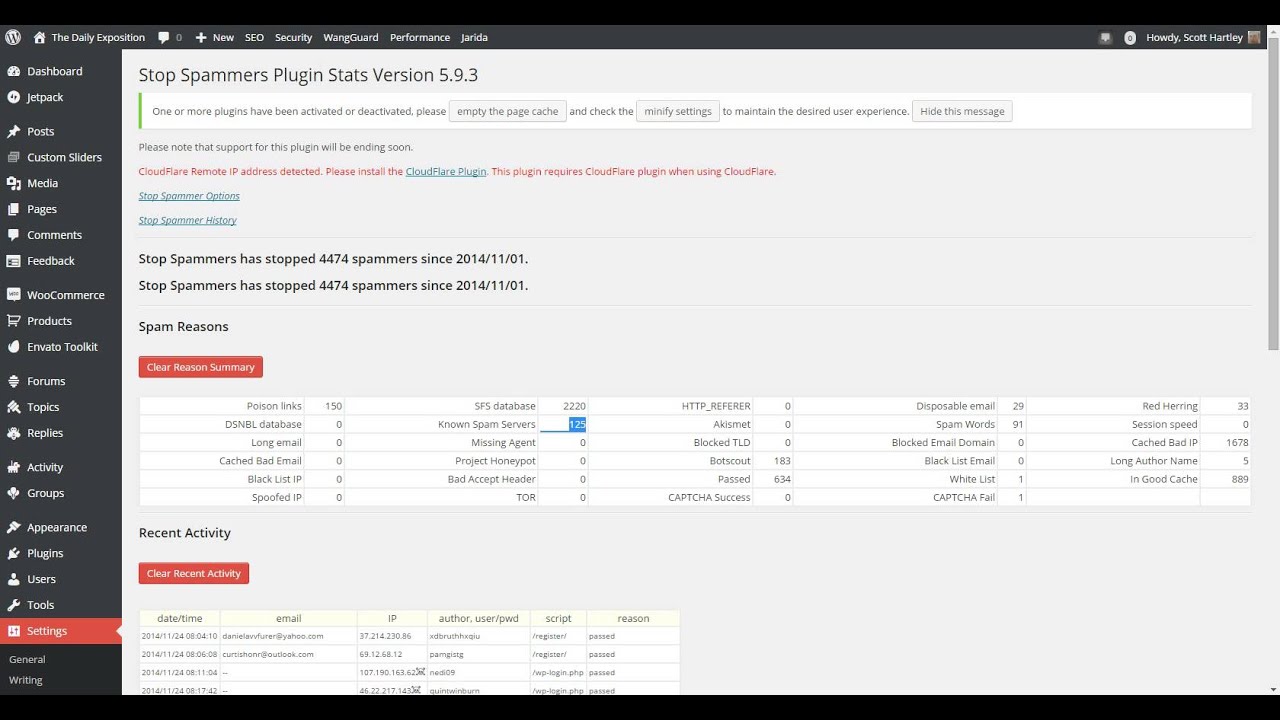Click the home icon beside The Daily Exposition
Viewport: 1280px width, 720px height.
(39, 37)
